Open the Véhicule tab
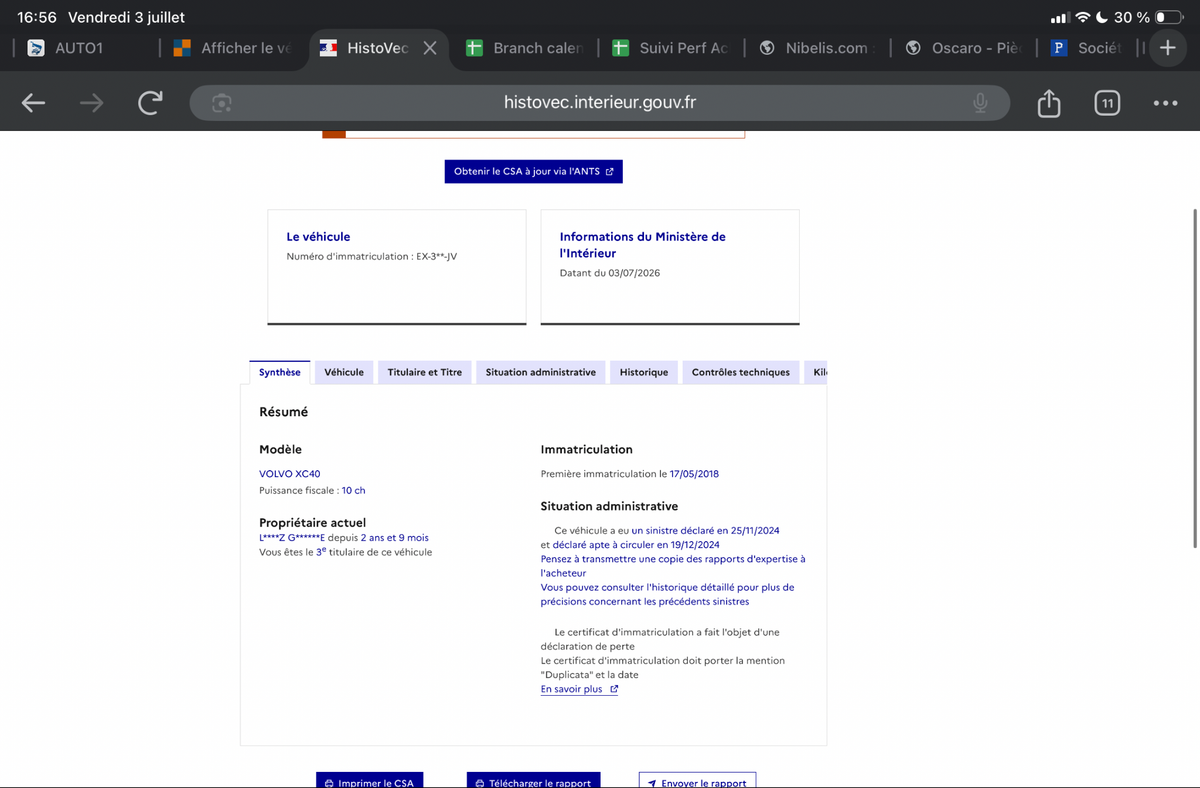The width and height of the screenshot is (1200, 788). [344, 372]
